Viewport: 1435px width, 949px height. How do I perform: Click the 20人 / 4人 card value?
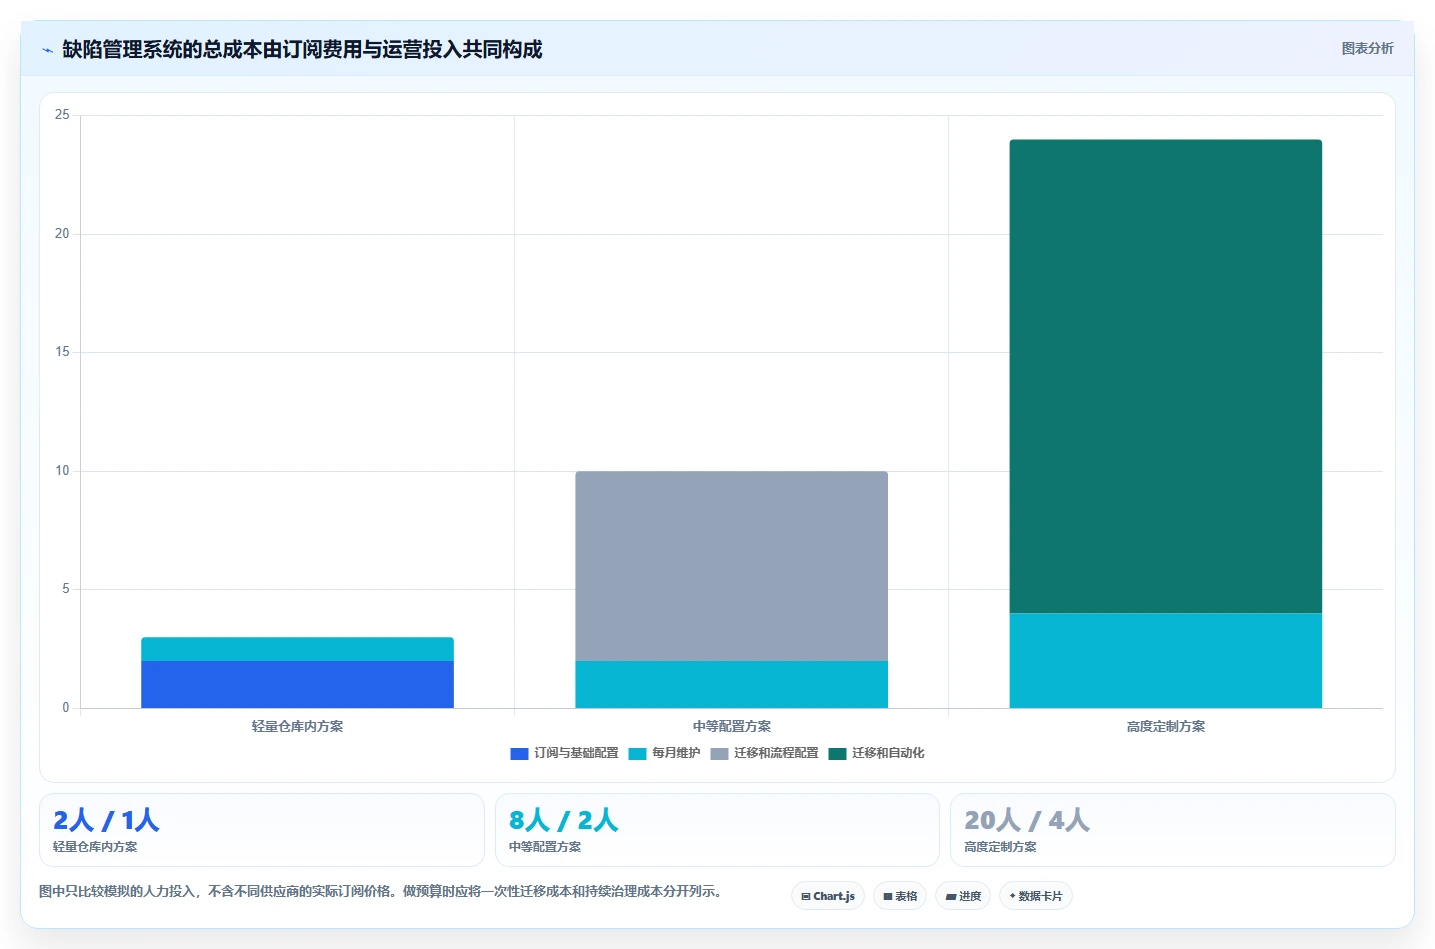coord(1027,821)
